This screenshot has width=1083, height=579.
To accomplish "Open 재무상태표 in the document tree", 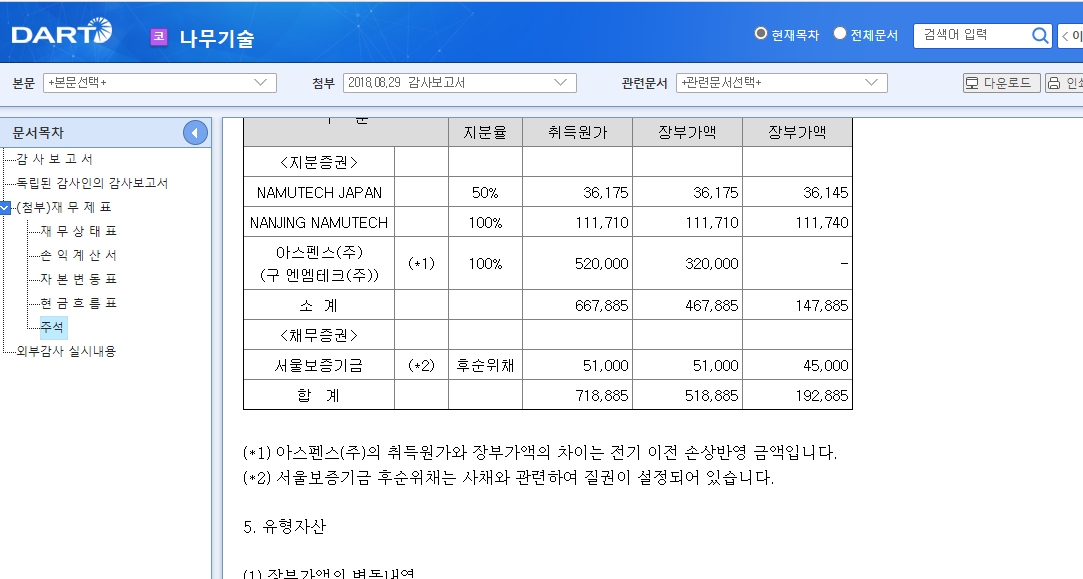I will click(79, 231).
